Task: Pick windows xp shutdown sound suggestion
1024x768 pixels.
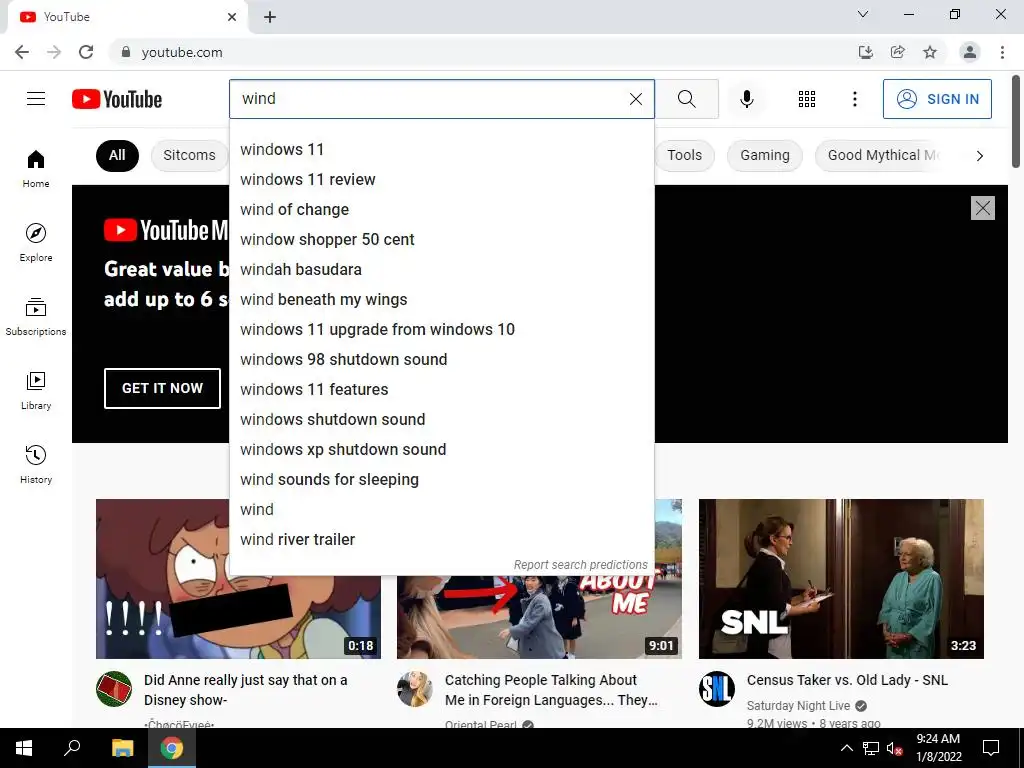Action: [441, 450]
